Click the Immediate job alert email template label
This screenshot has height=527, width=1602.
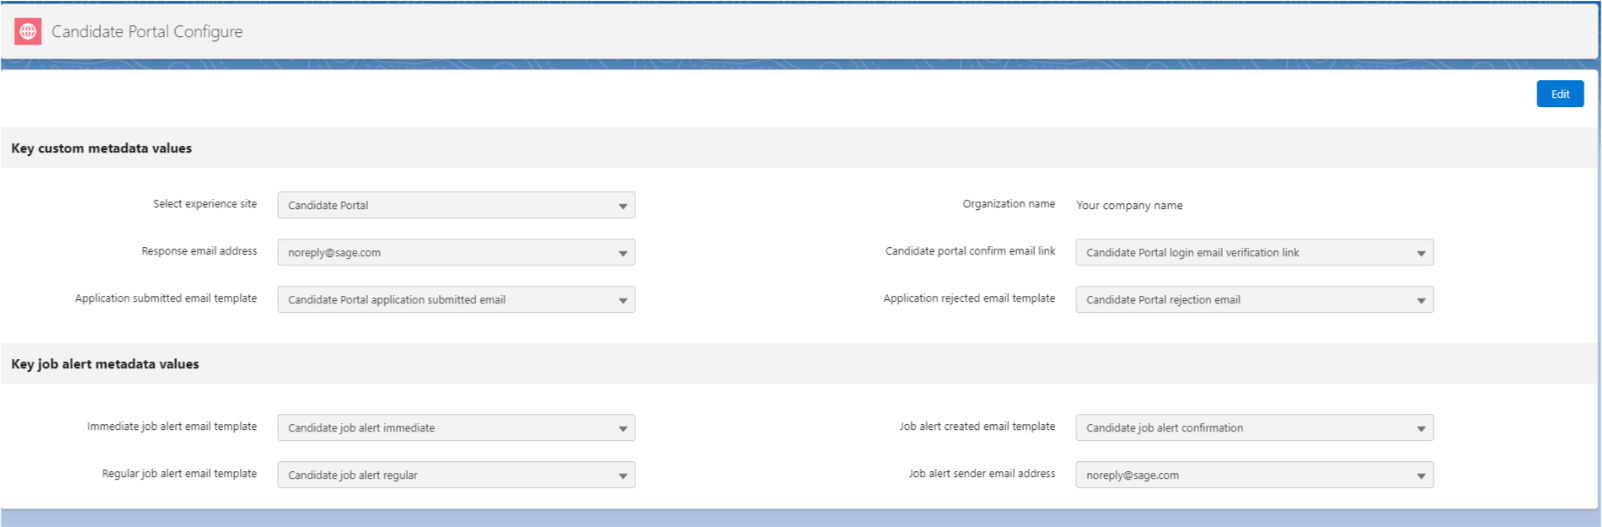[172, 427]
